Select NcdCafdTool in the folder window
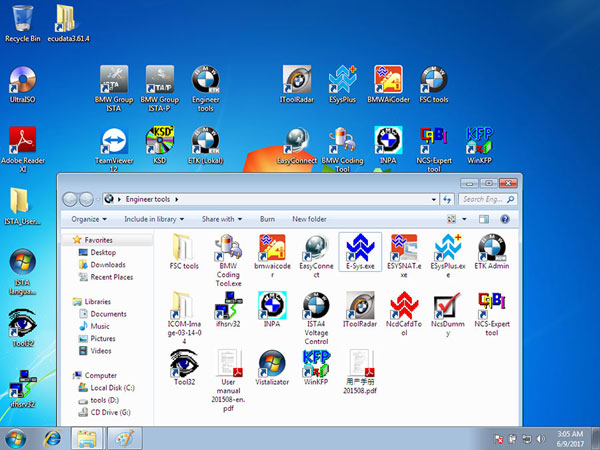 404,314
